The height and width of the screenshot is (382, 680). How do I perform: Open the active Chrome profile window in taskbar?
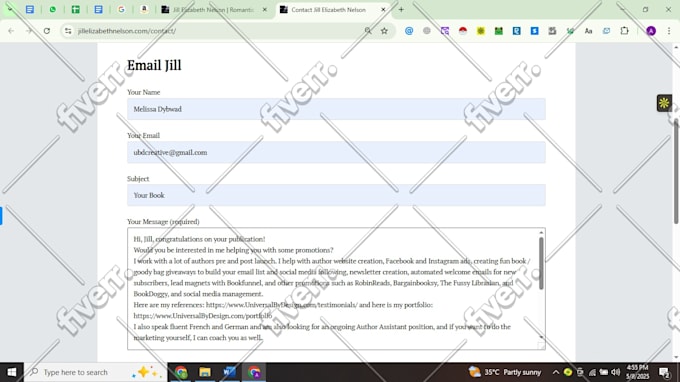coord(254,372)
